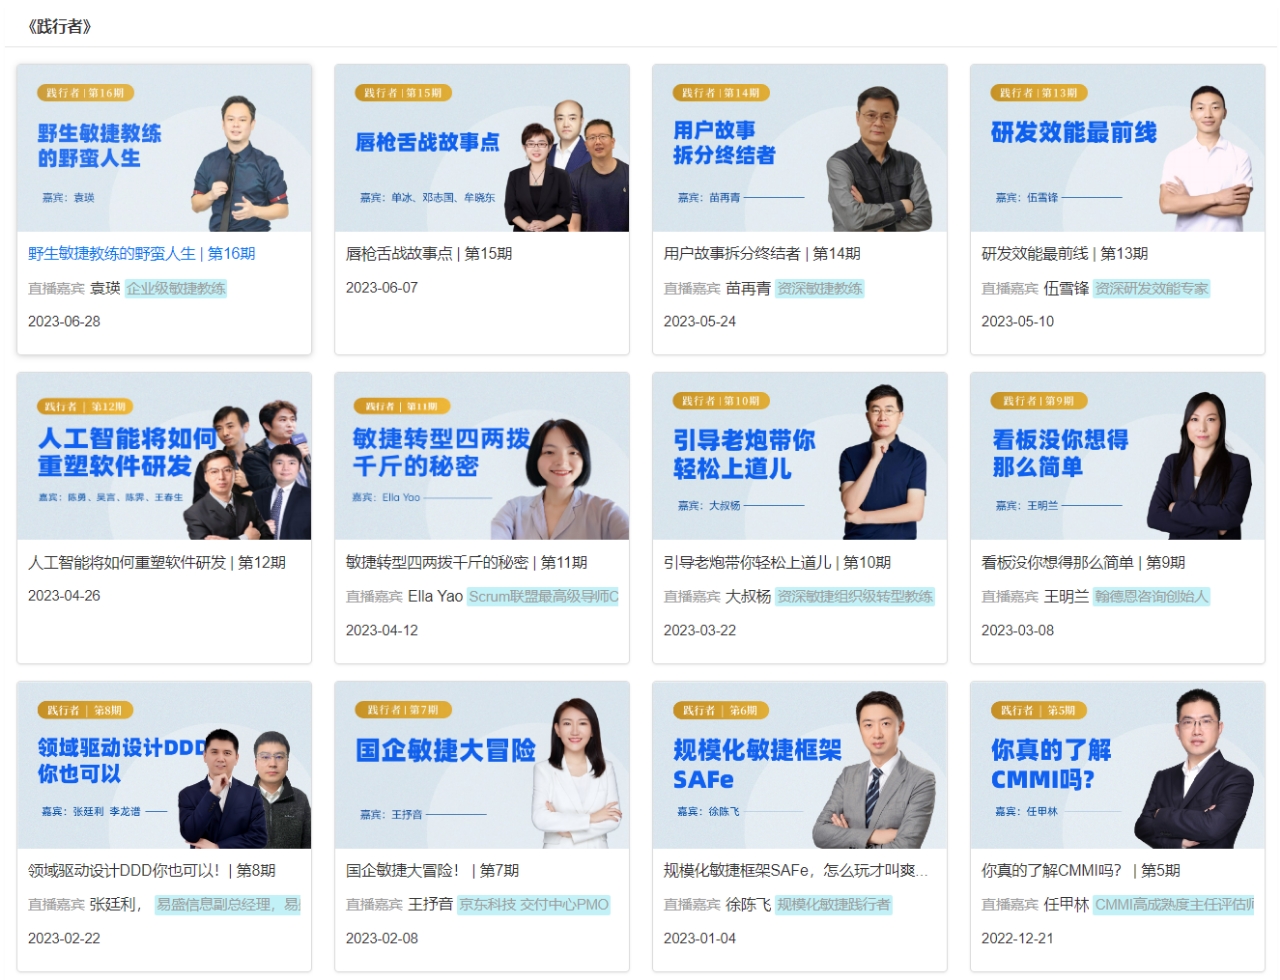
Task: Open the 引导老炮带你轻松上道儿 cover image
Action: point(800,456)
